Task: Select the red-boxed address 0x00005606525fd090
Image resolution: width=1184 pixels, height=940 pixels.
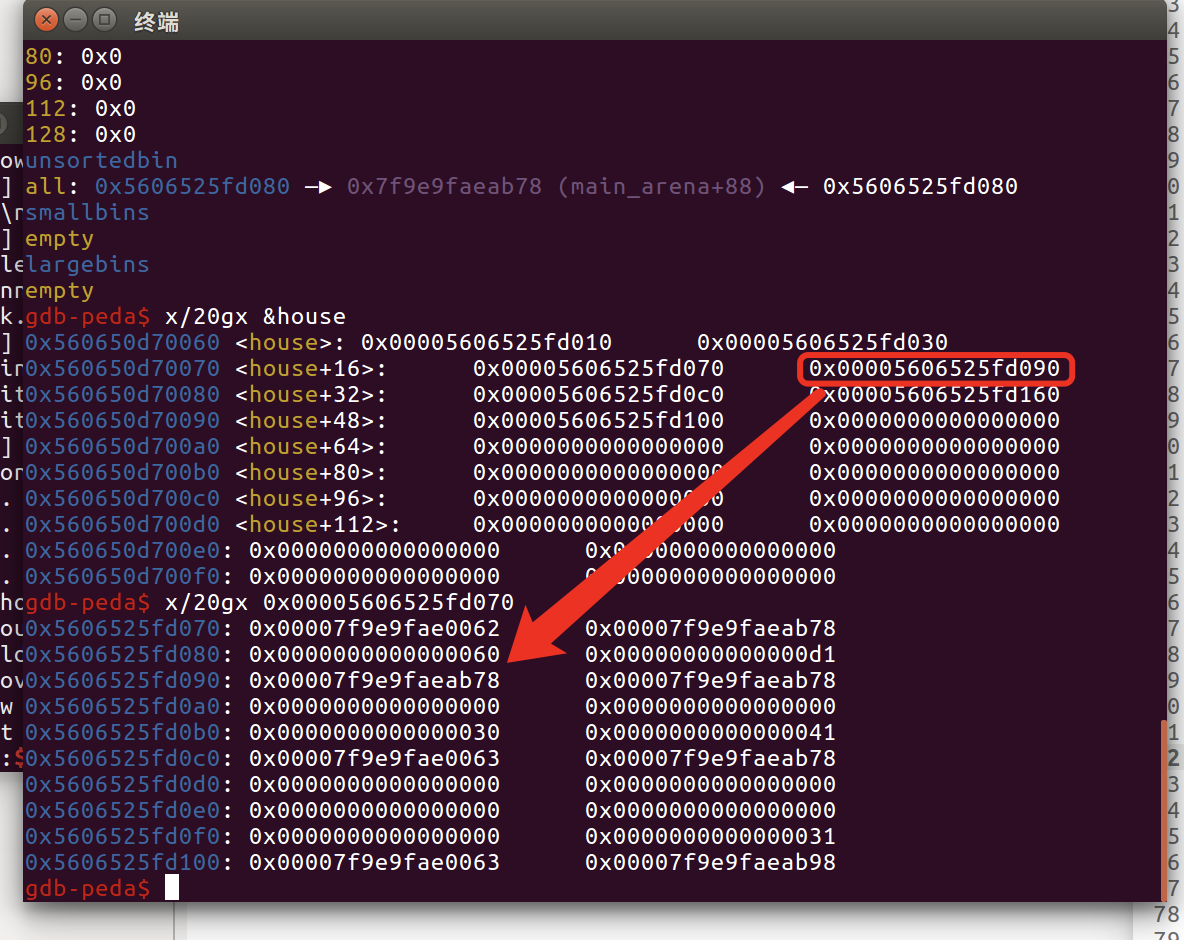Action: pyautogui.click(x=934, y=368)
